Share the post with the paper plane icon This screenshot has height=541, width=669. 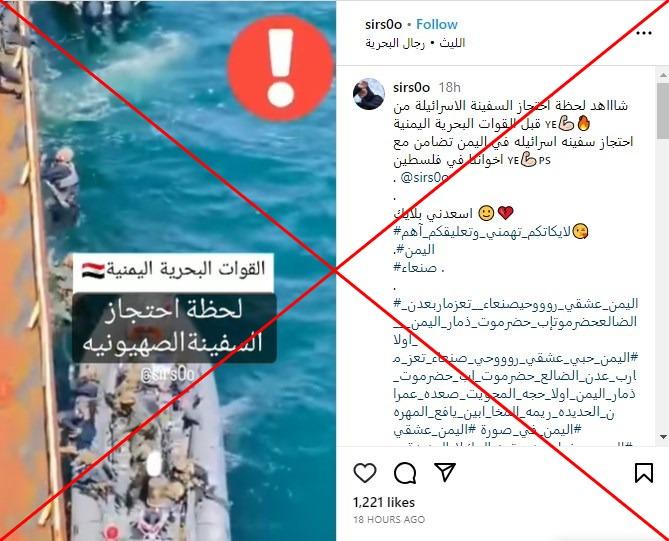click(445, 472)
